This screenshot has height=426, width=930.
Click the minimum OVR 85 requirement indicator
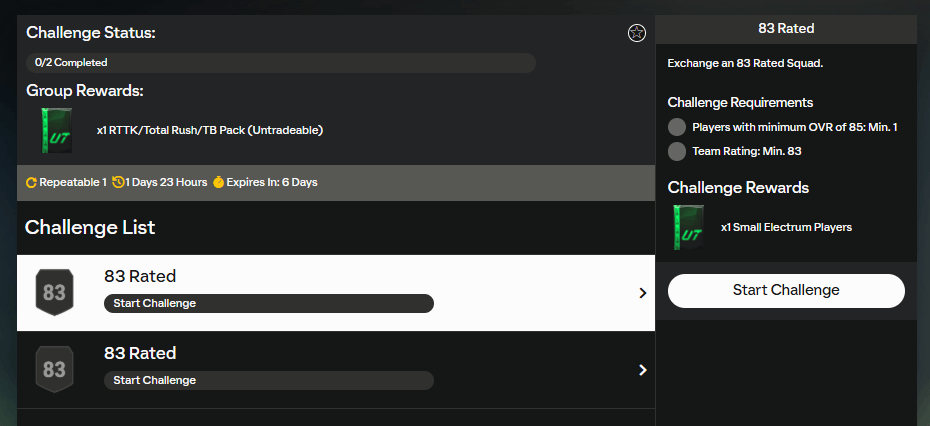coord(677,127)
